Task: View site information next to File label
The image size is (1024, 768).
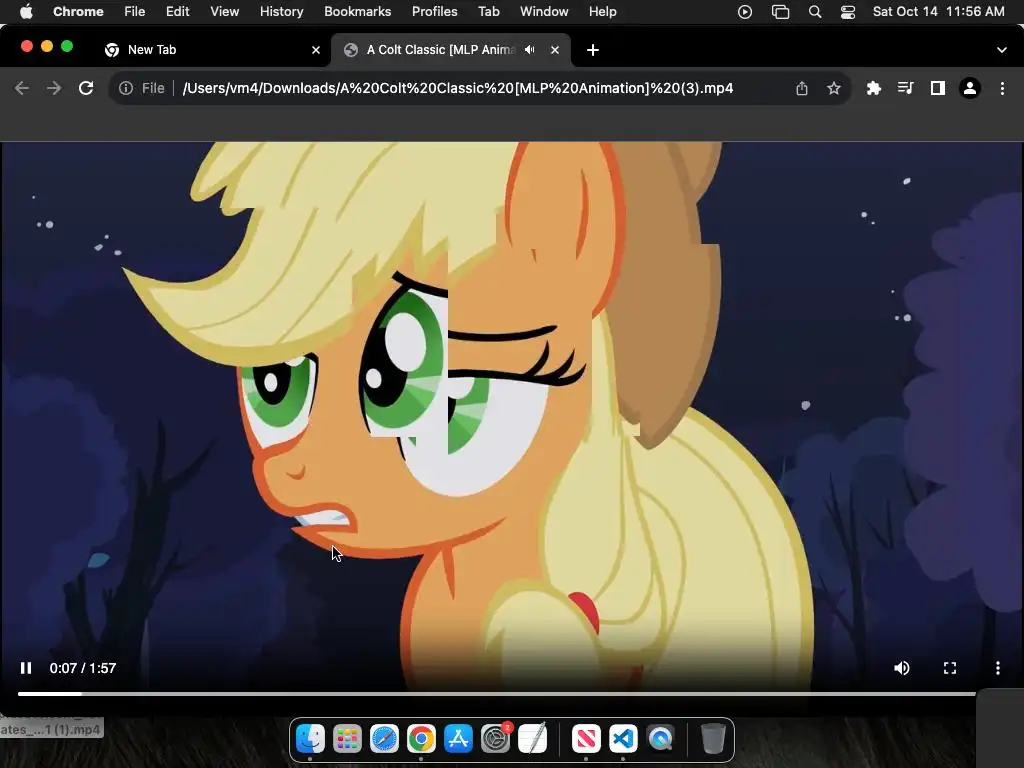Action: 125,88
